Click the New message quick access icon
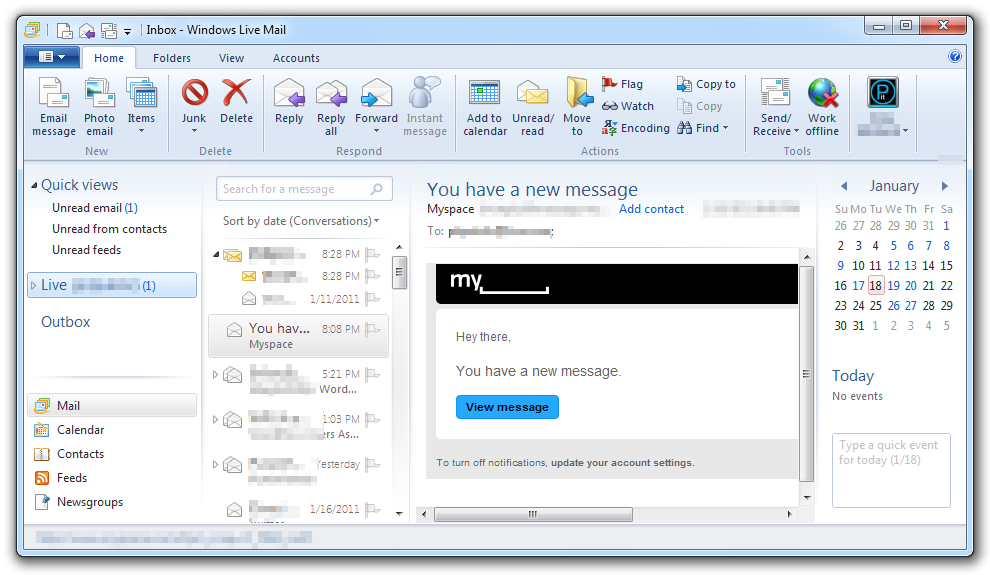This screenshot has width=990, height=575. tap(64, 30)
